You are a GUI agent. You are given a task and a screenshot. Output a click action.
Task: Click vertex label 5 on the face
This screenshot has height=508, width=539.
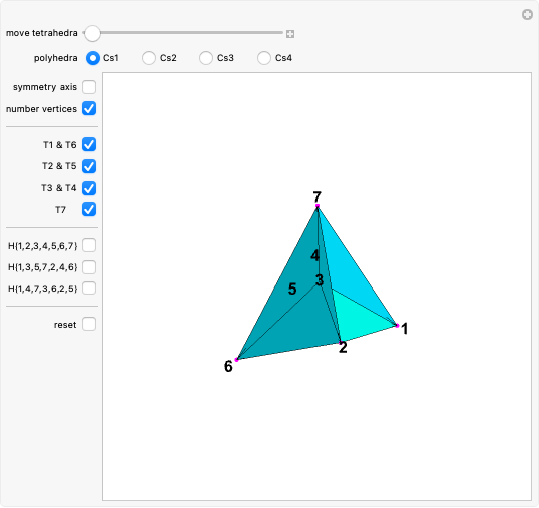coord(292,289)
